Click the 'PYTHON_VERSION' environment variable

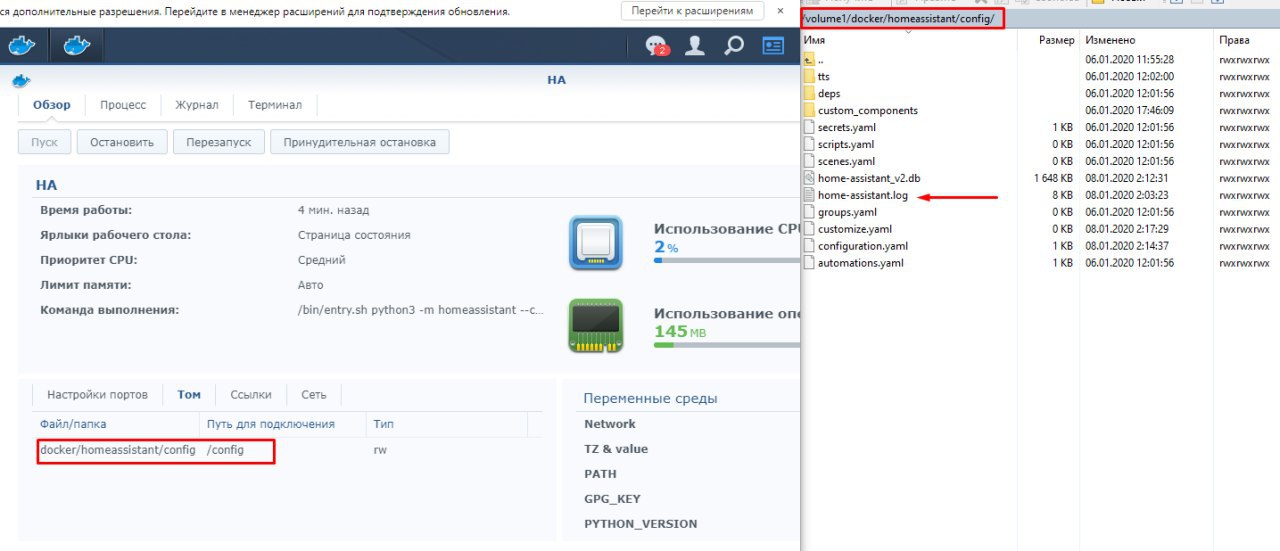[641, 524]
